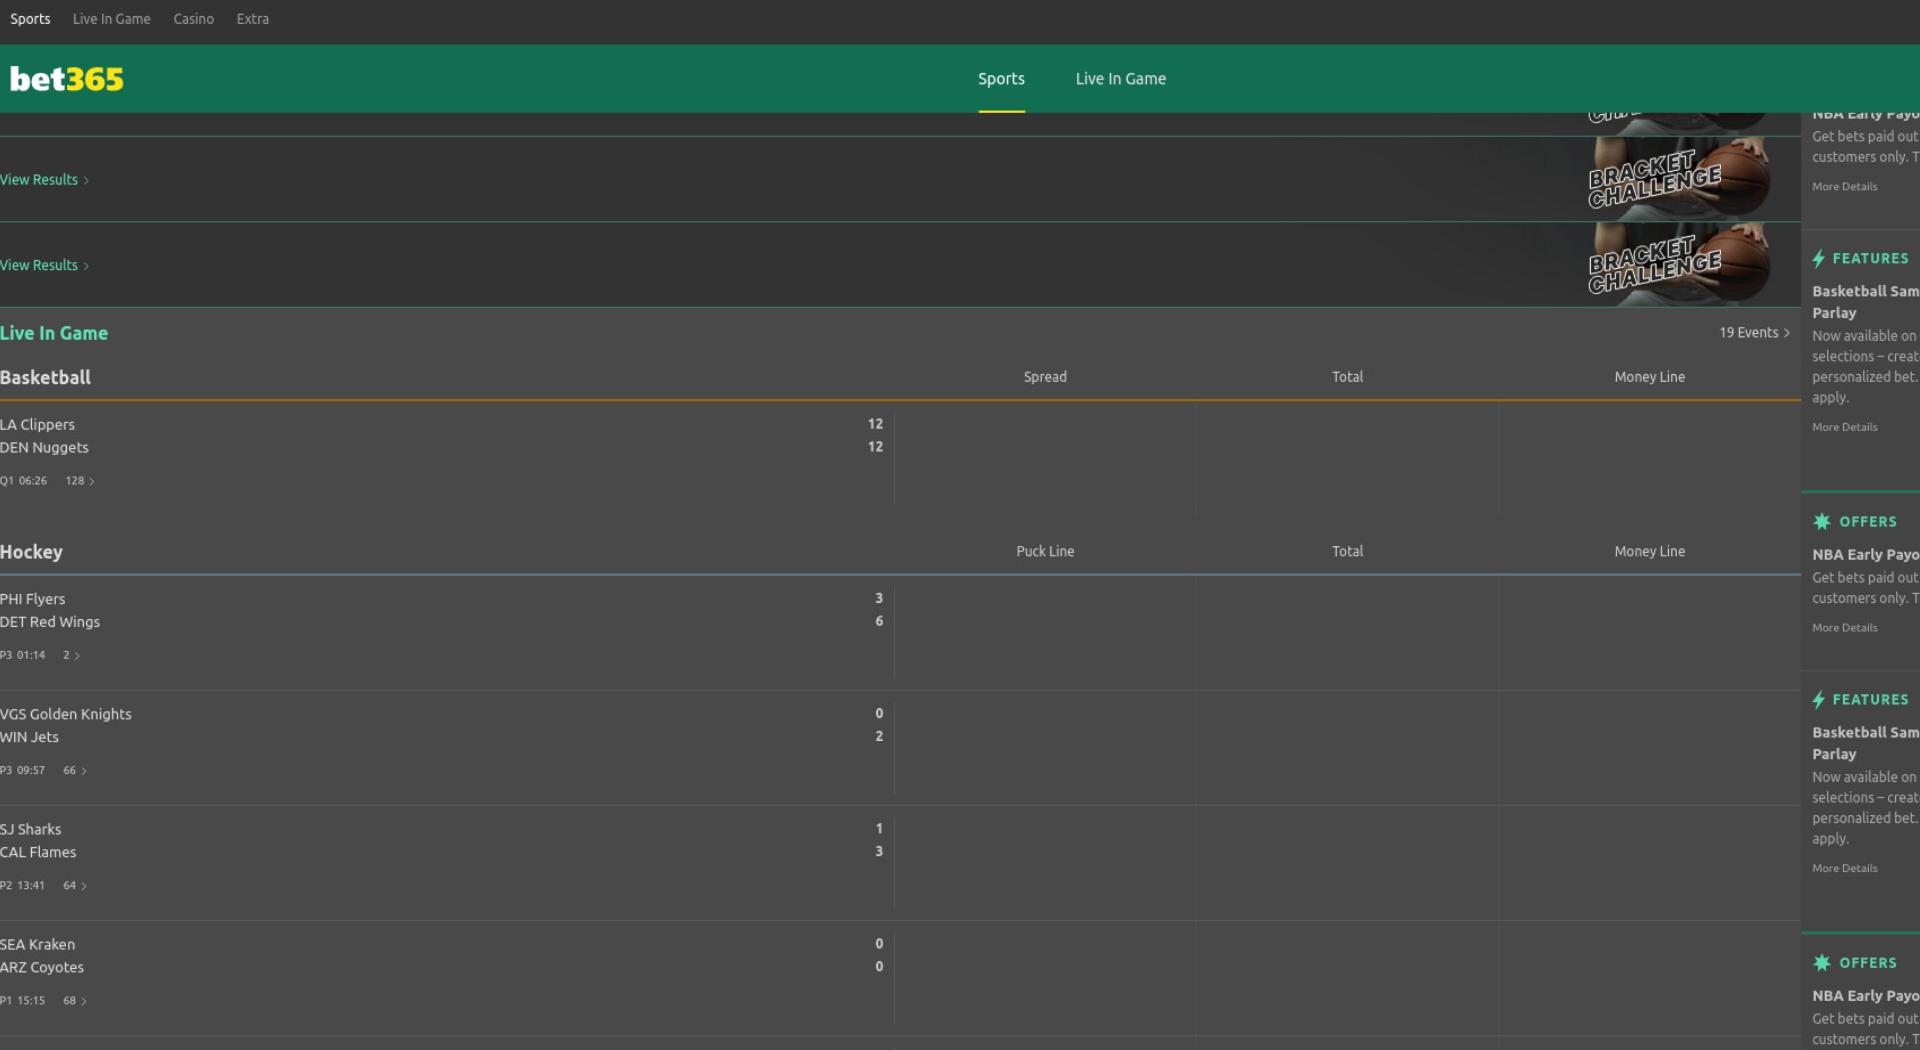Viewport: 1920px width, 1050px height.
Task: Select the SJ Sharks row
Action: [30, 829]
